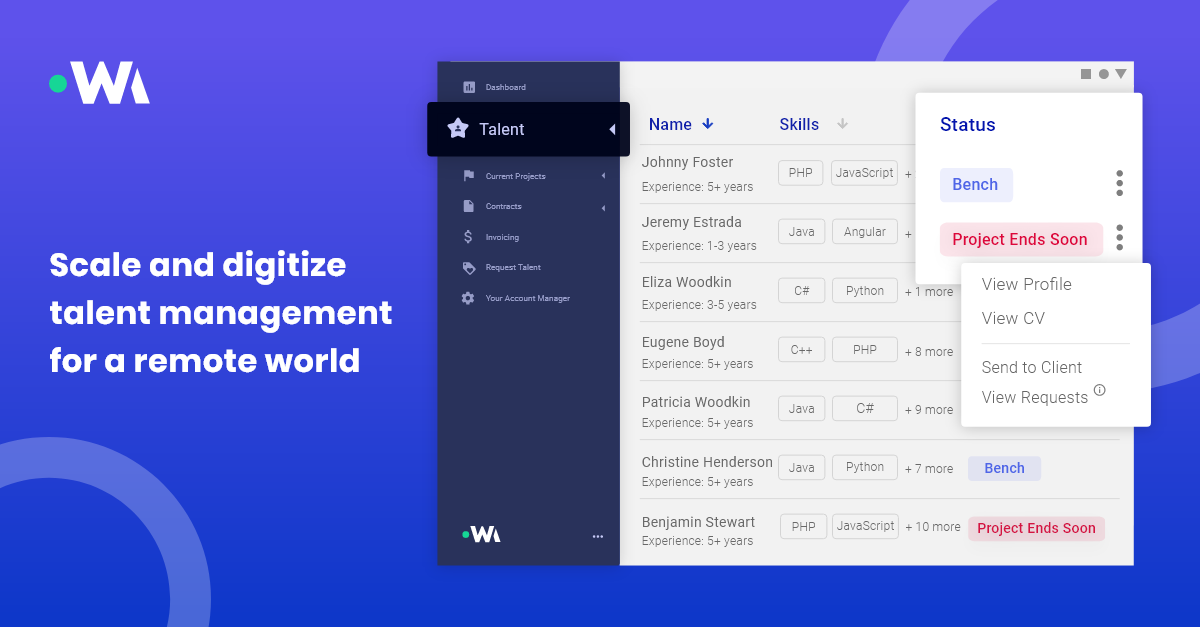
Task: Choose View Requests from the context menu
Action: click(1035, 397)
